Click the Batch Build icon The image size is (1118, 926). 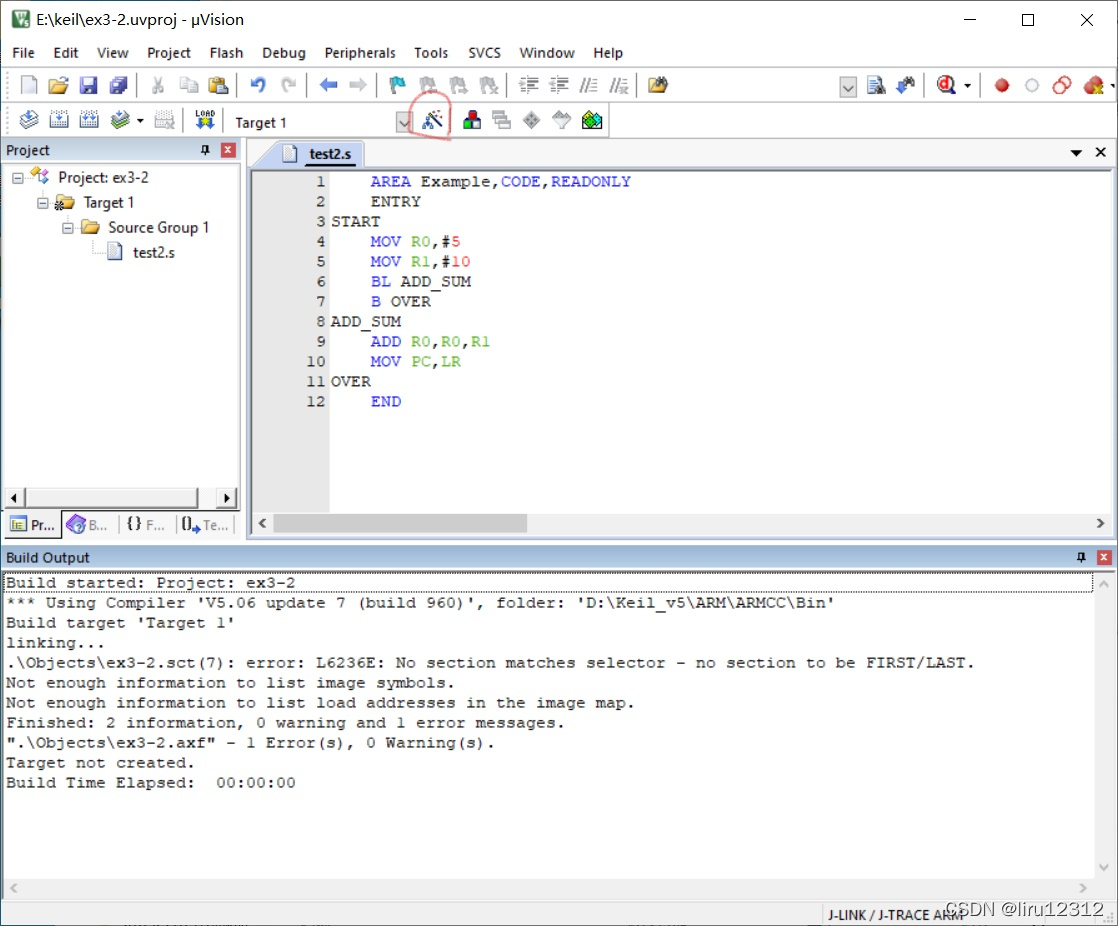coord(120,120)
